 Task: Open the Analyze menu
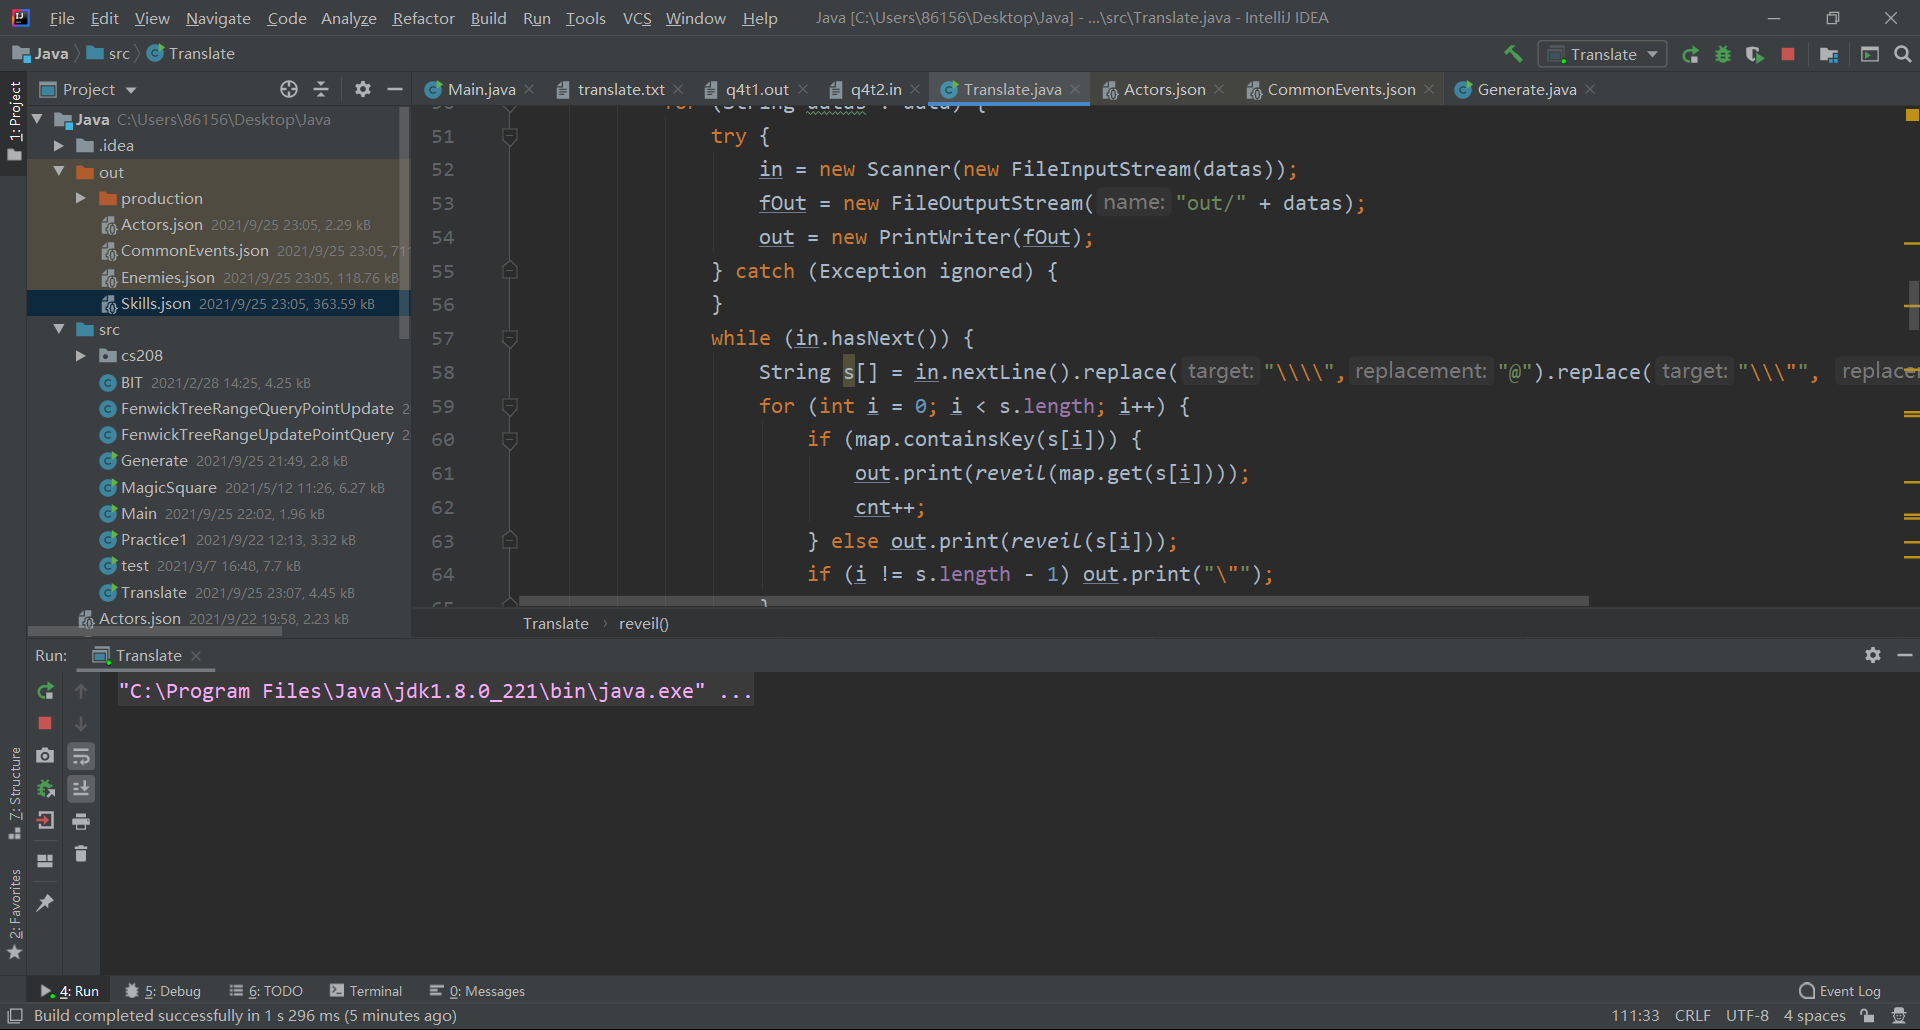348,18
